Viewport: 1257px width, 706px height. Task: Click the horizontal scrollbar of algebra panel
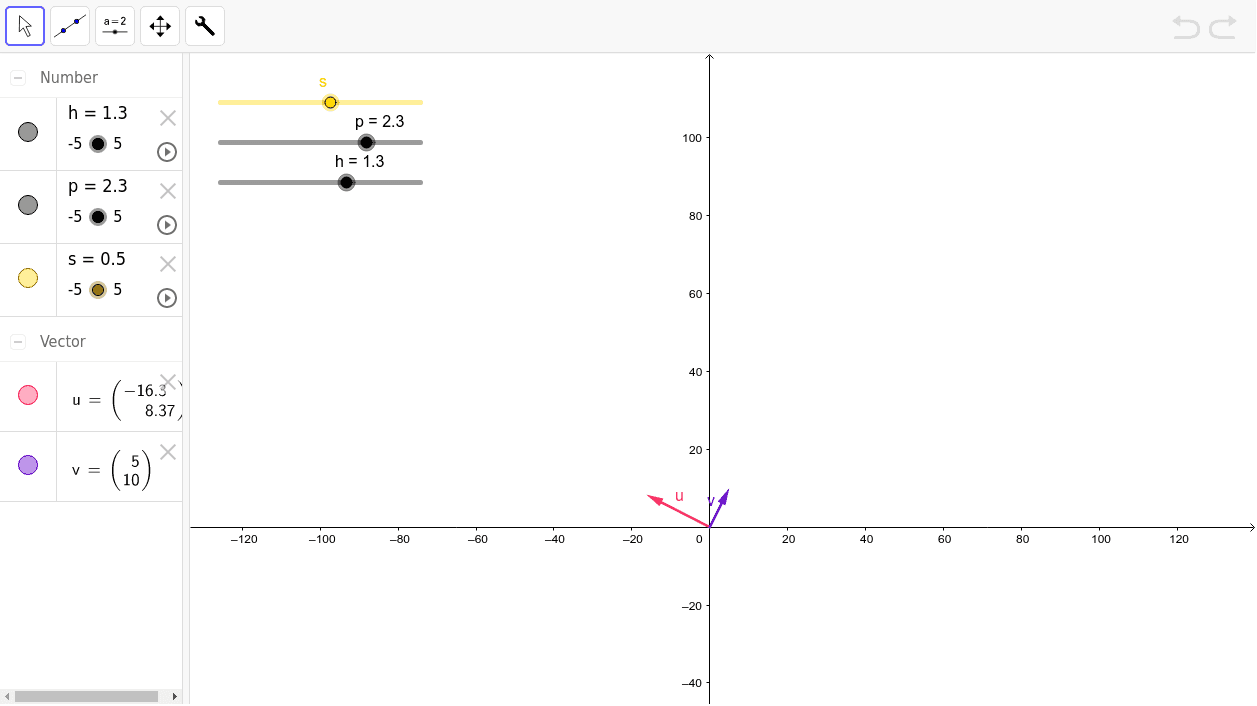coord(86,696)
